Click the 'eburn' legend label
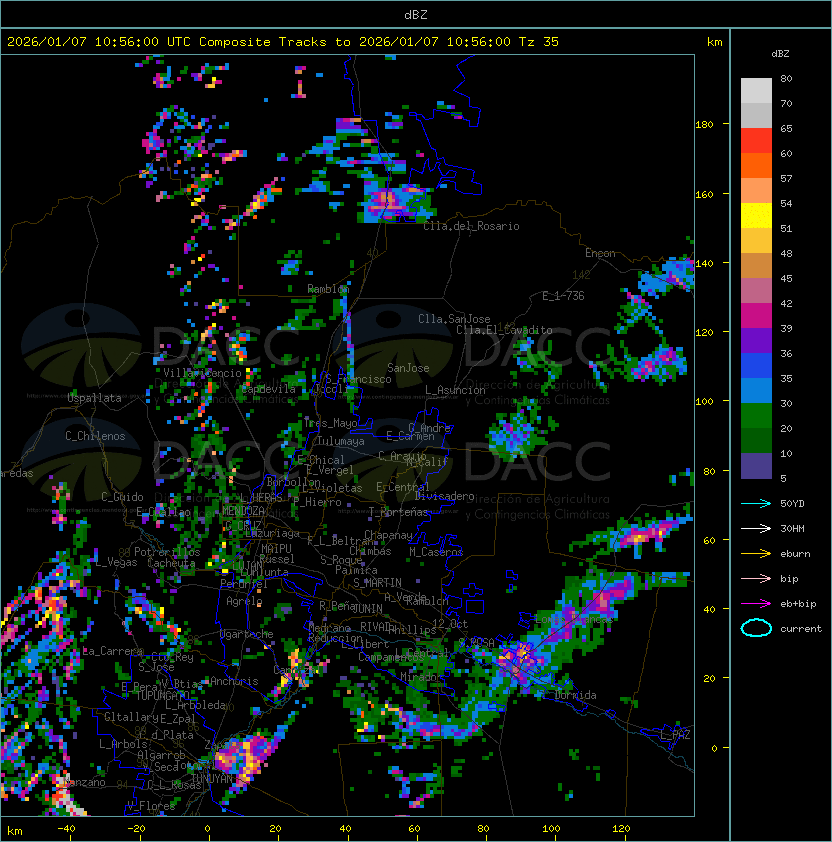 pos(795,554)
